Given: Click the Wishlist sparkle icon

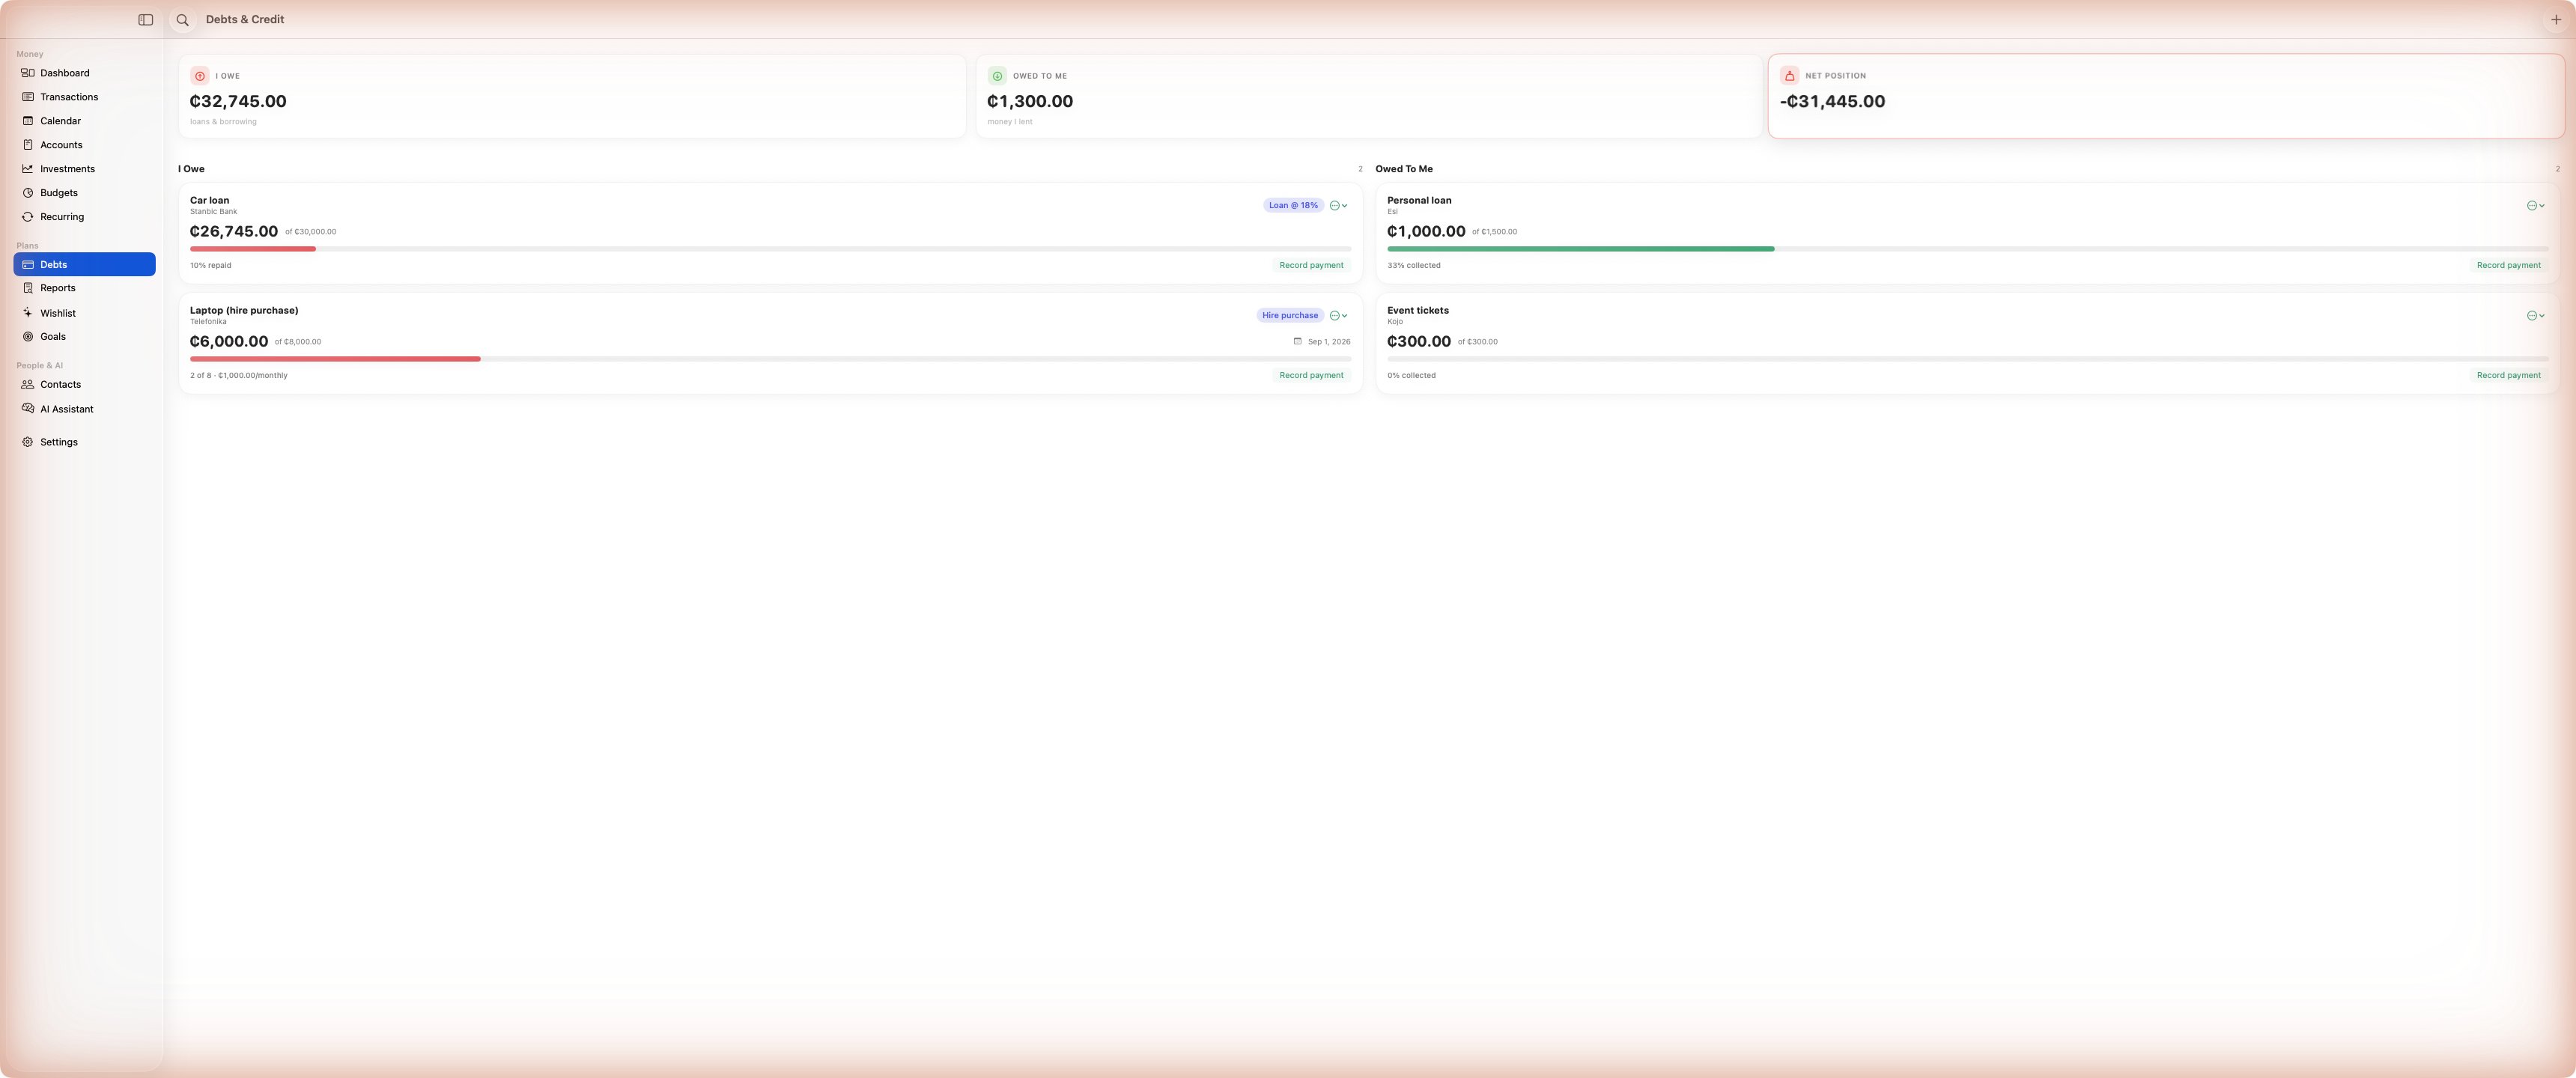Looking at the screenshot, I should click(28, 313).
